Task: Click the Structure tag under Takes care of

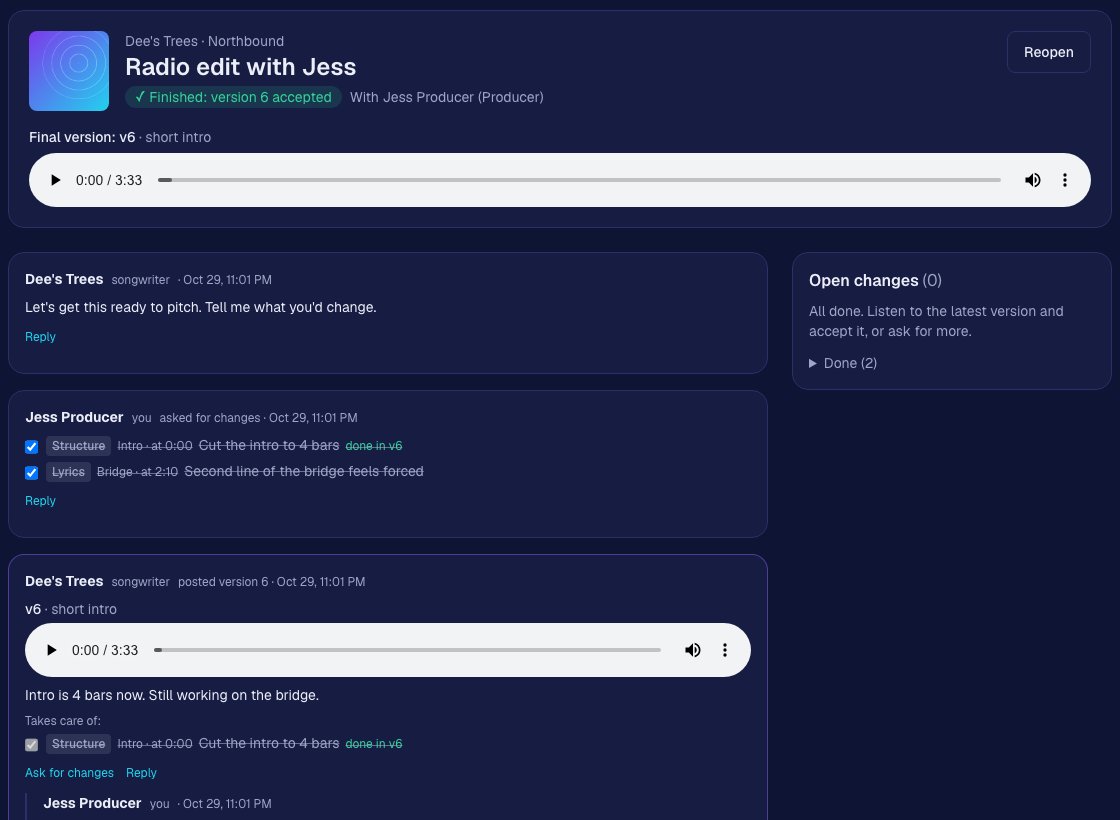Action: click(79, 744)
